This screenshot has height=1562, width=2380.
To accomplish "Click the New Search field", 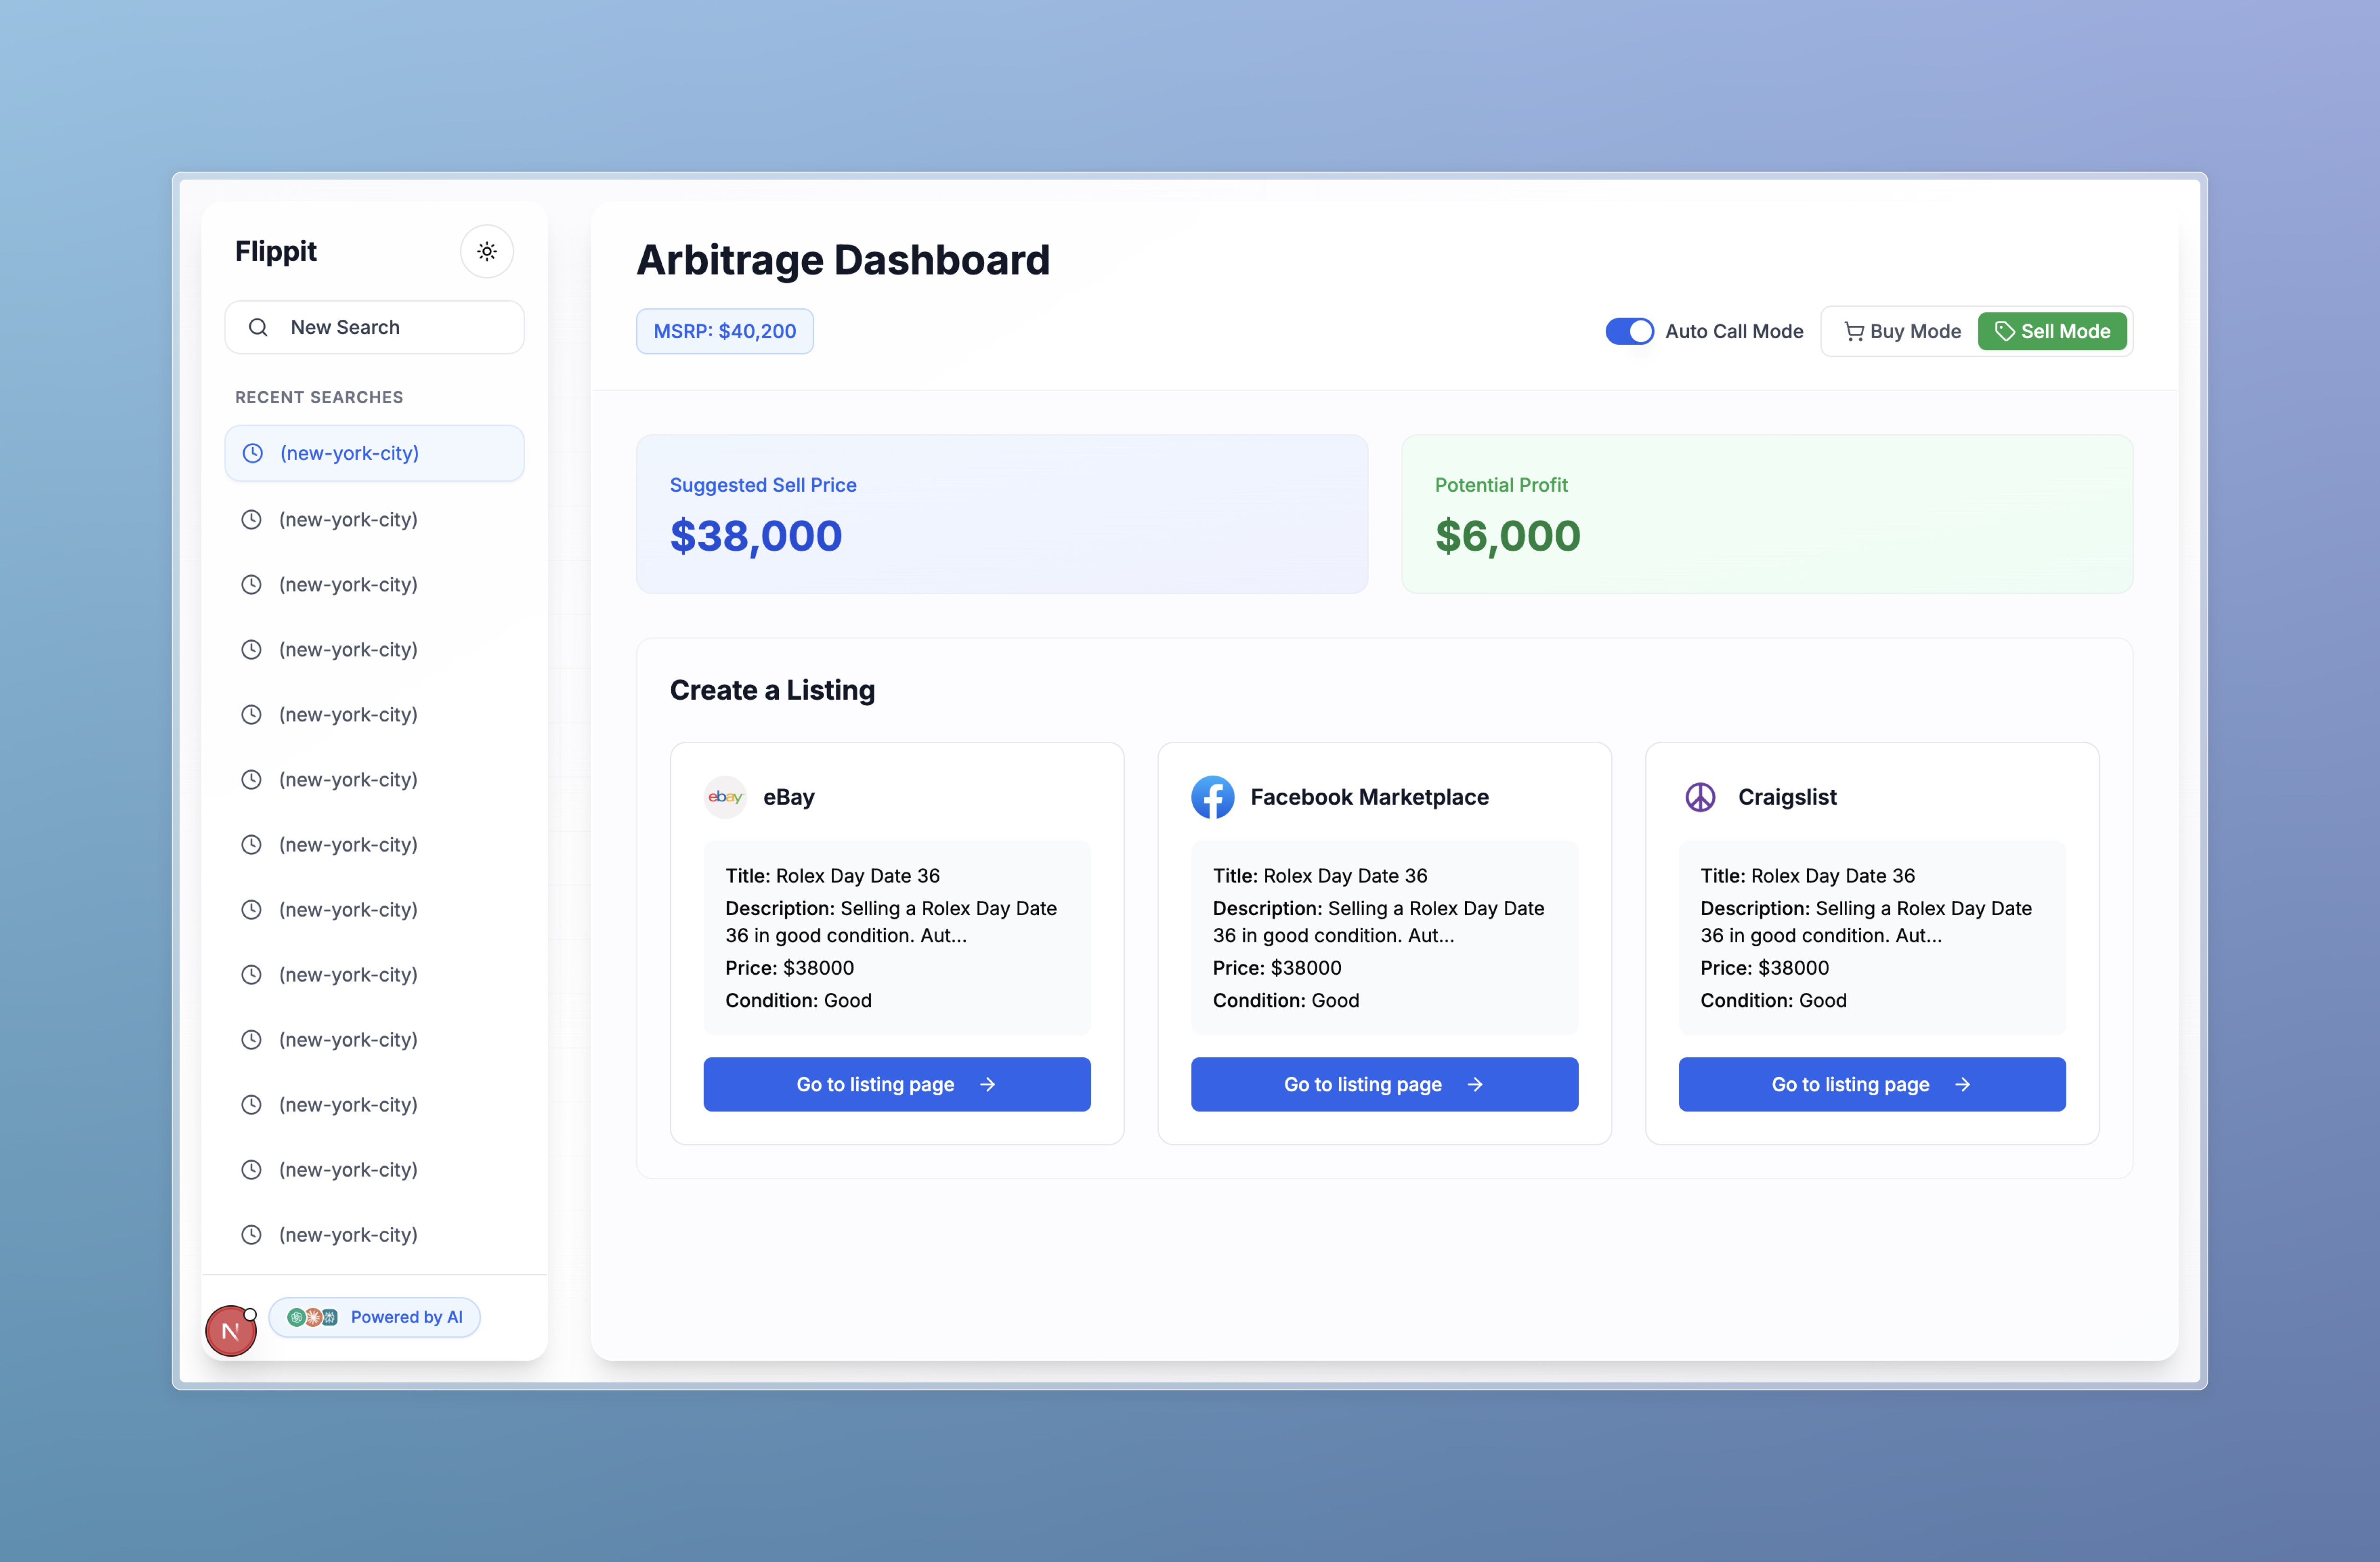I will coord(374,327).
